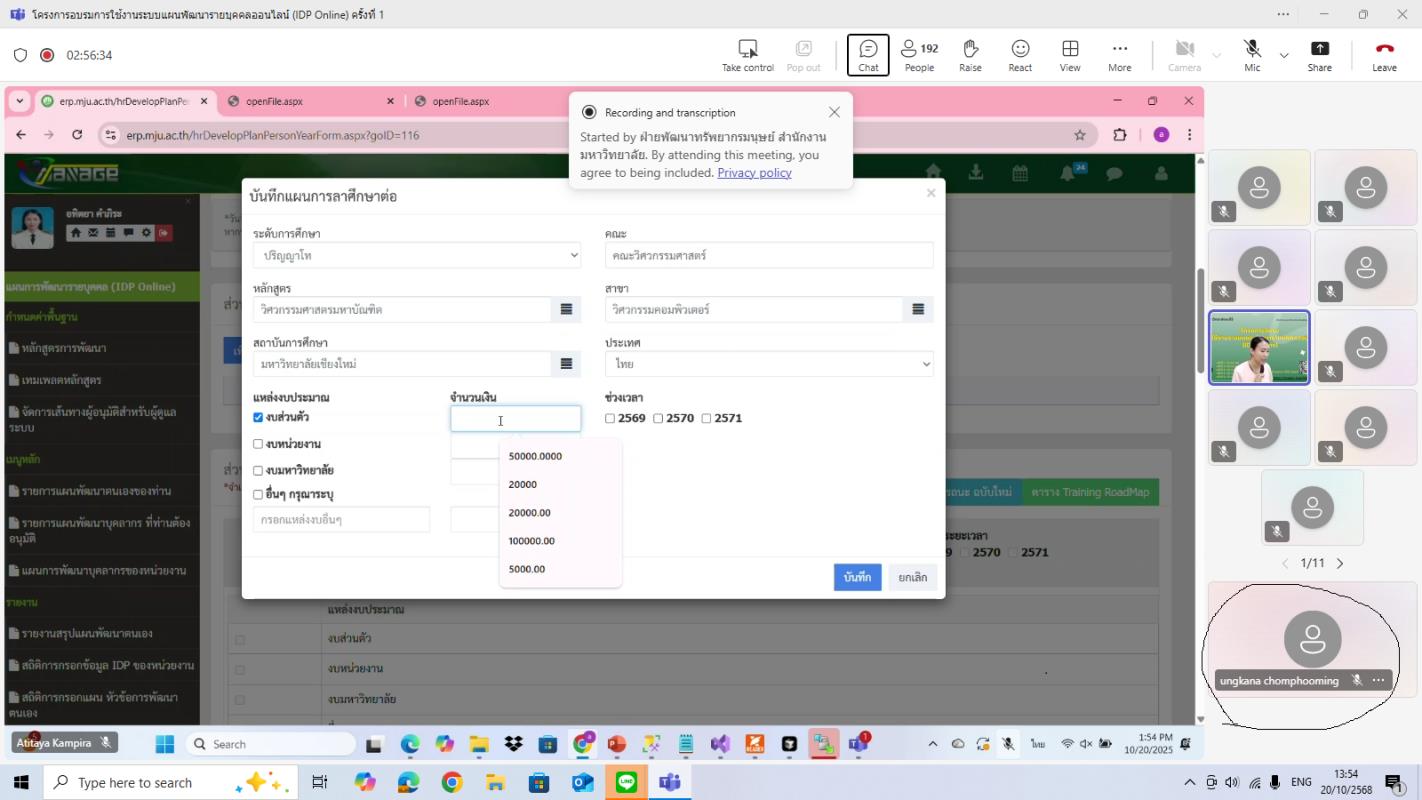Viewport: 1422px width, 800px height.
Task: Expand the ระดับการศึกษา dropdown
Action: pyautogui.click(x=416, y=256)
